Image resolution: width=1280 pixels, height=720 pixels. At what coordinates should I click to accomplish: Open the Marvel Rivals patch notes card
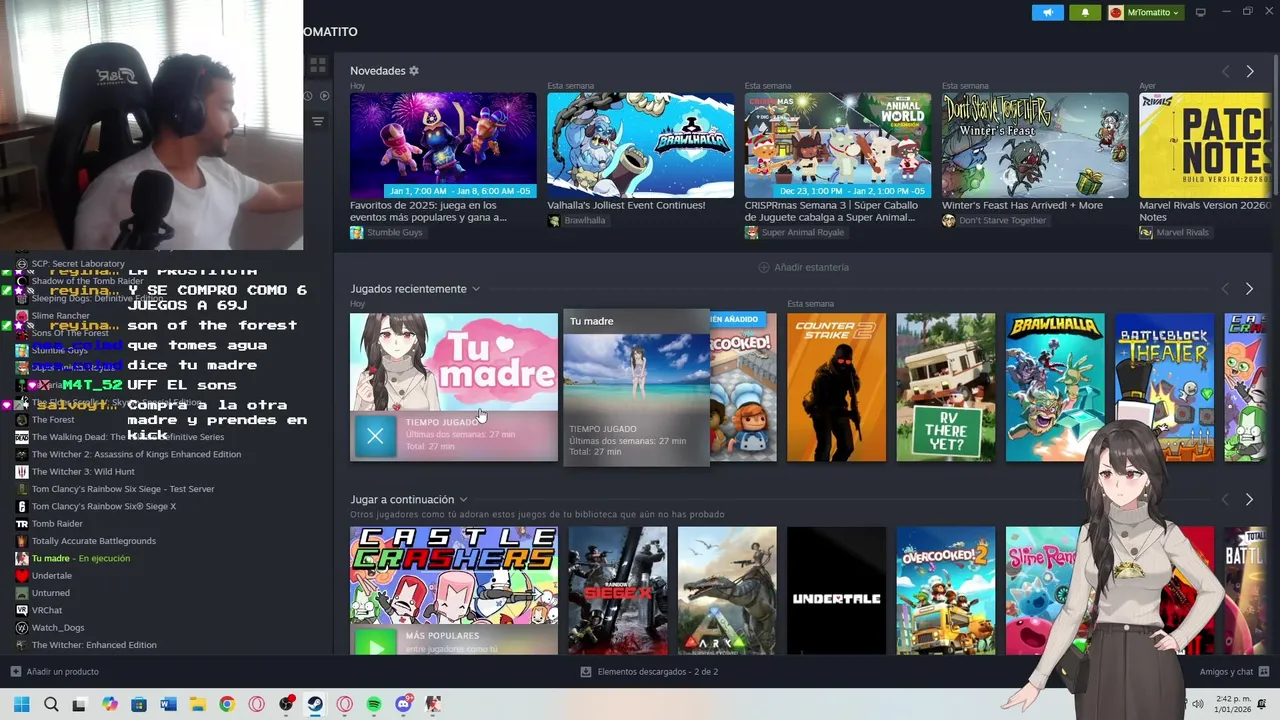1206,145
